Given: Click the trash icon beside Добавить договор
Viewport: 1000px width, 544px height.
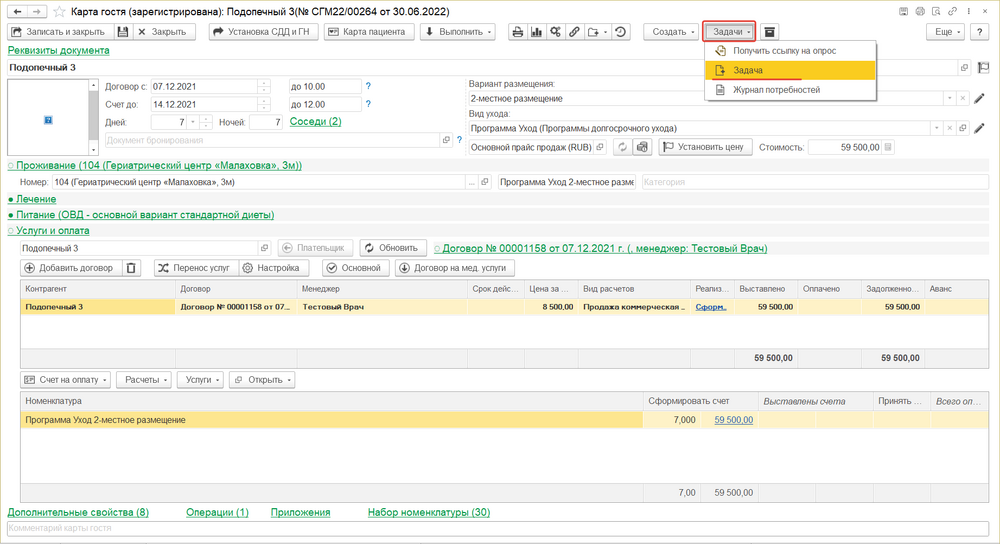Looking at the screenshot, I should [132, 268].
